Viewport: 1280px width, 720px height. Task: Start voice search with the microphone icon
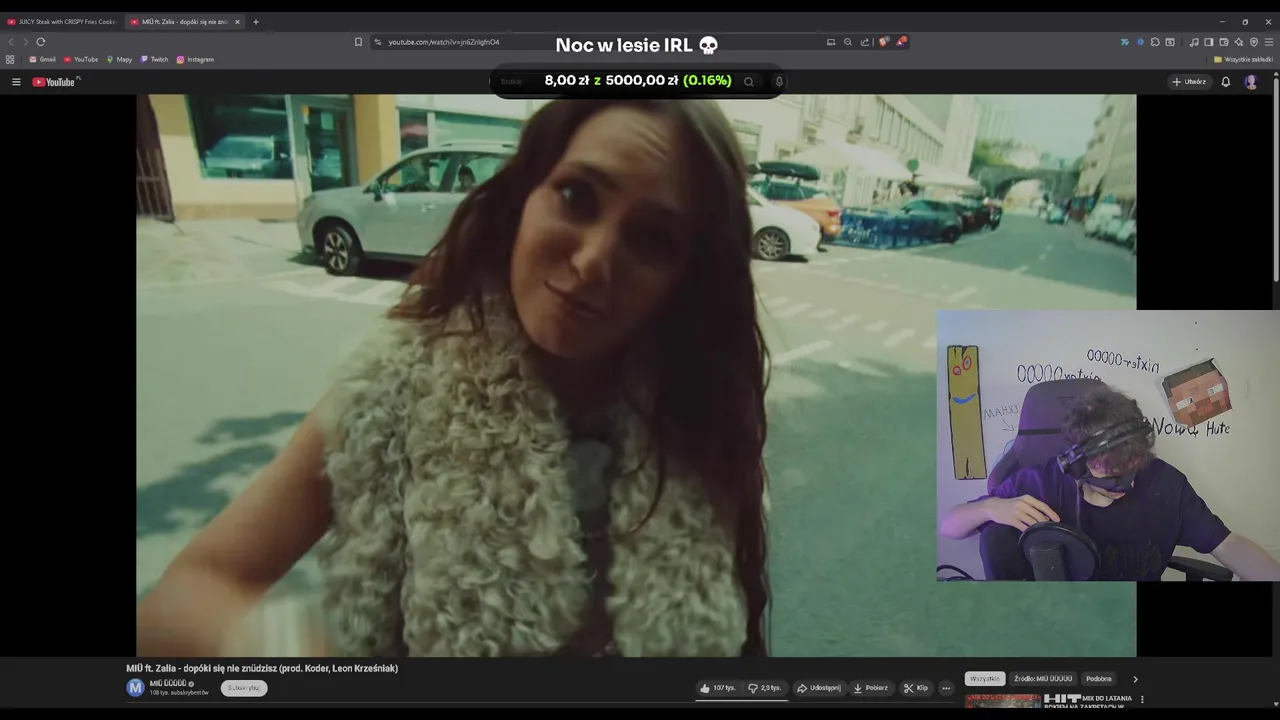click(x=779, y=82)
